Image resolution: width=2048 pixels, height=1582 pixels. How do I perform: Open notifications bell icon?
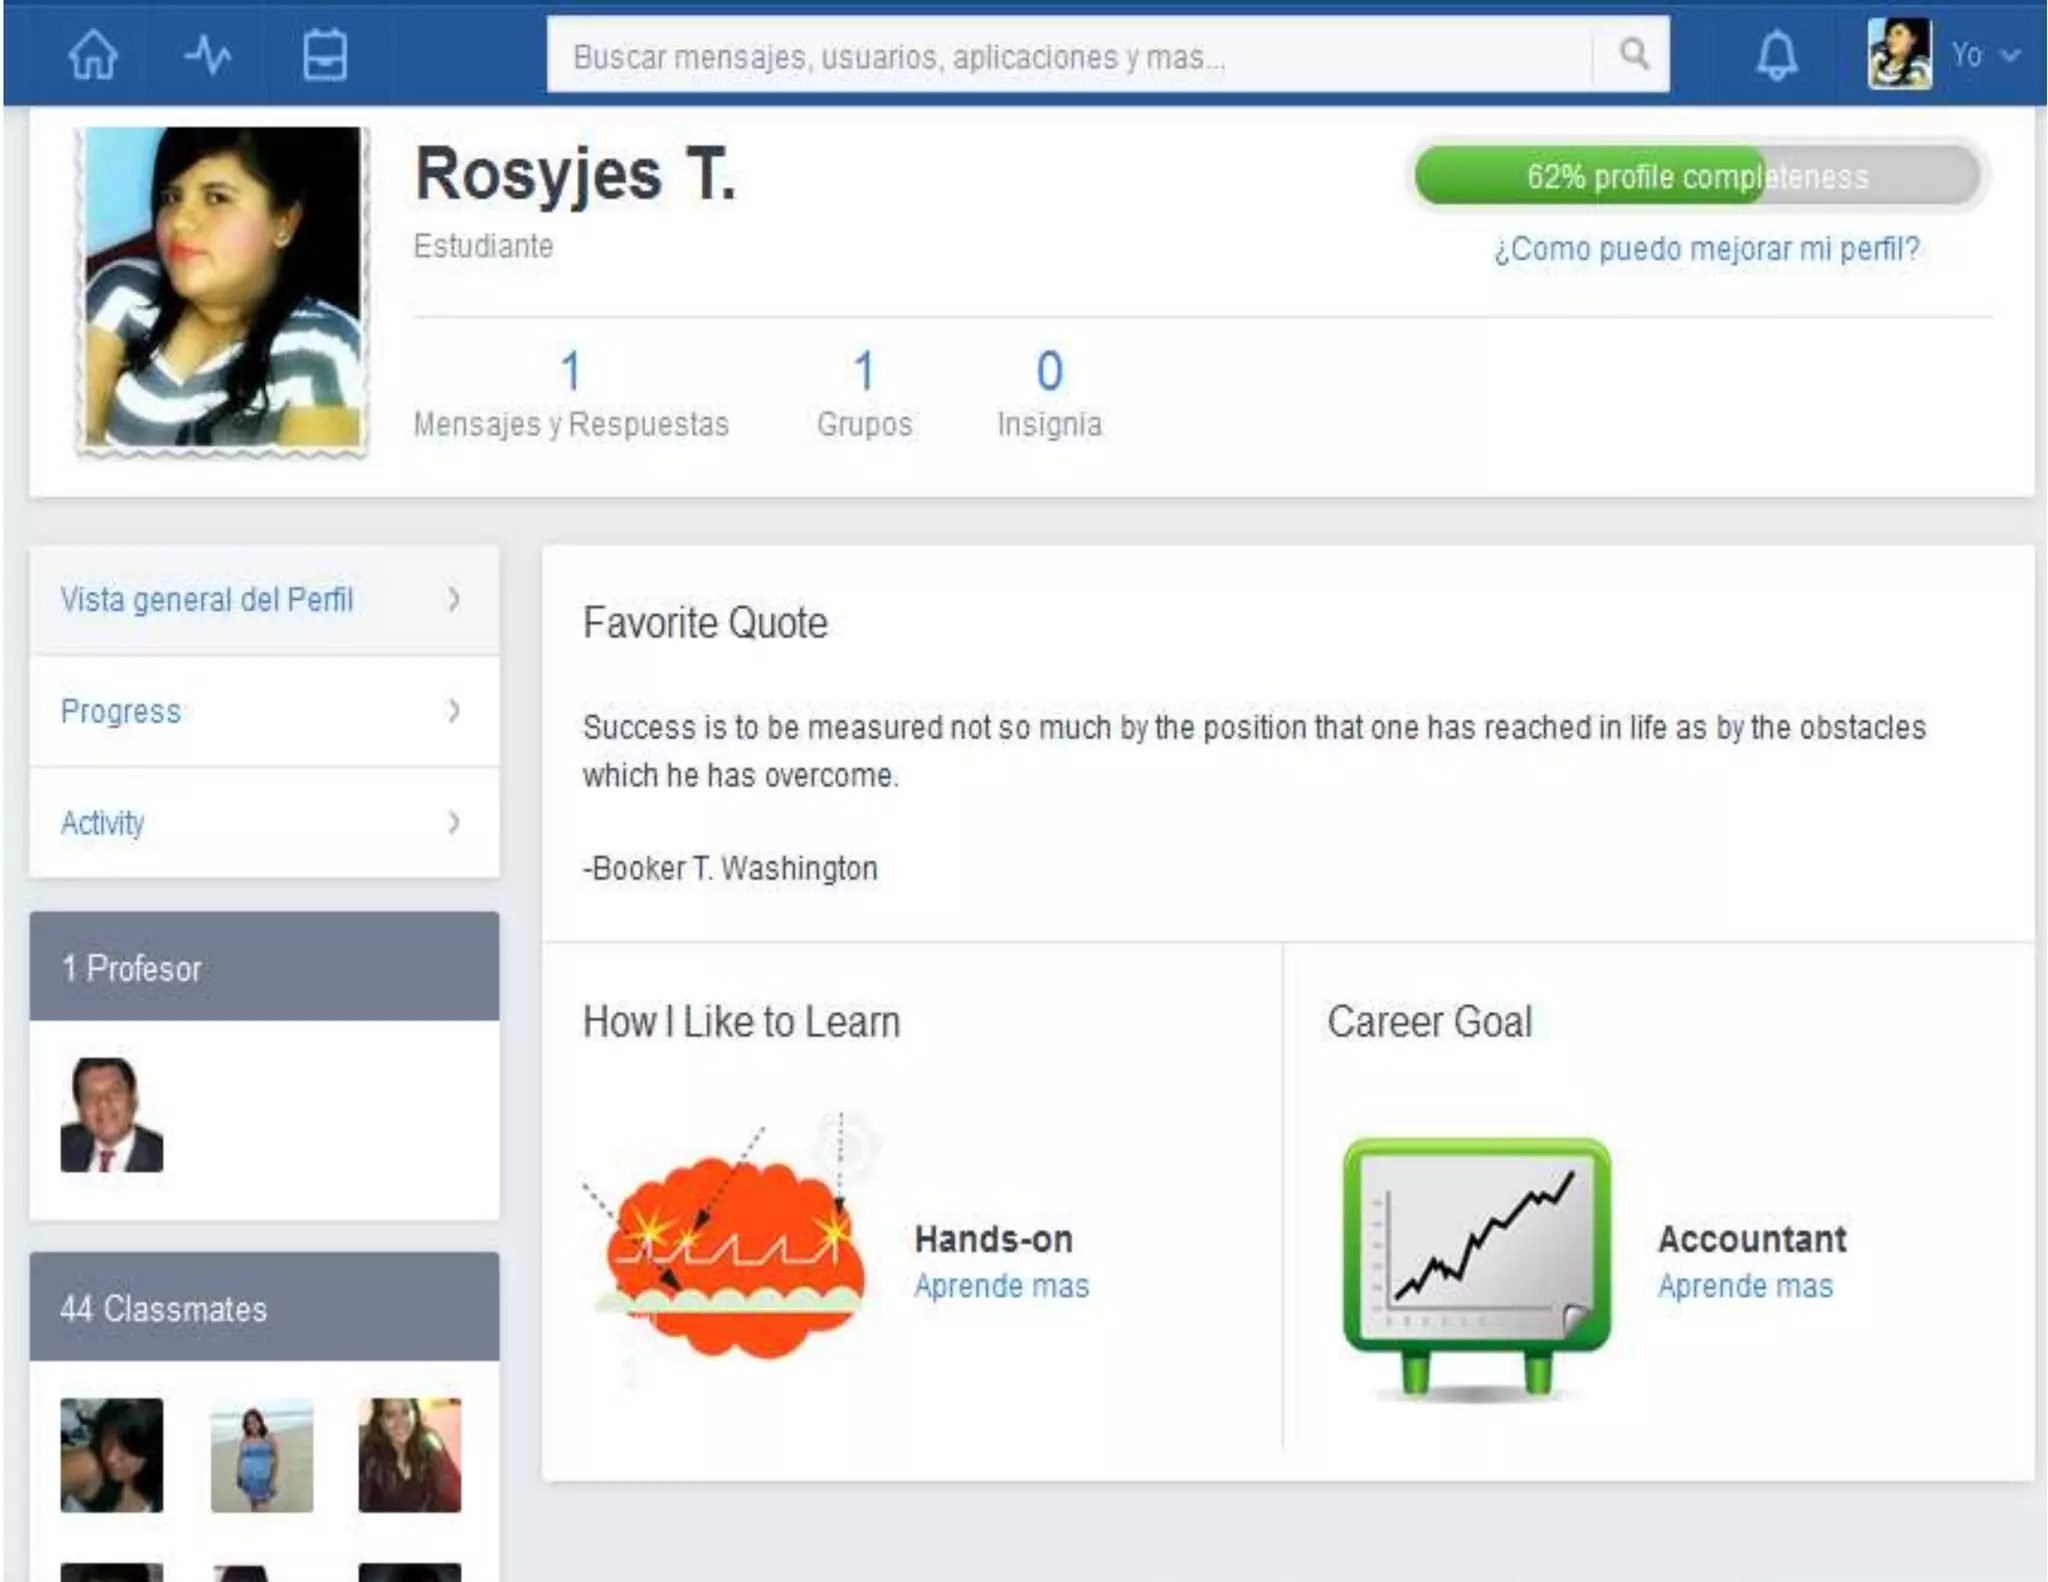tap(1776, 55)
